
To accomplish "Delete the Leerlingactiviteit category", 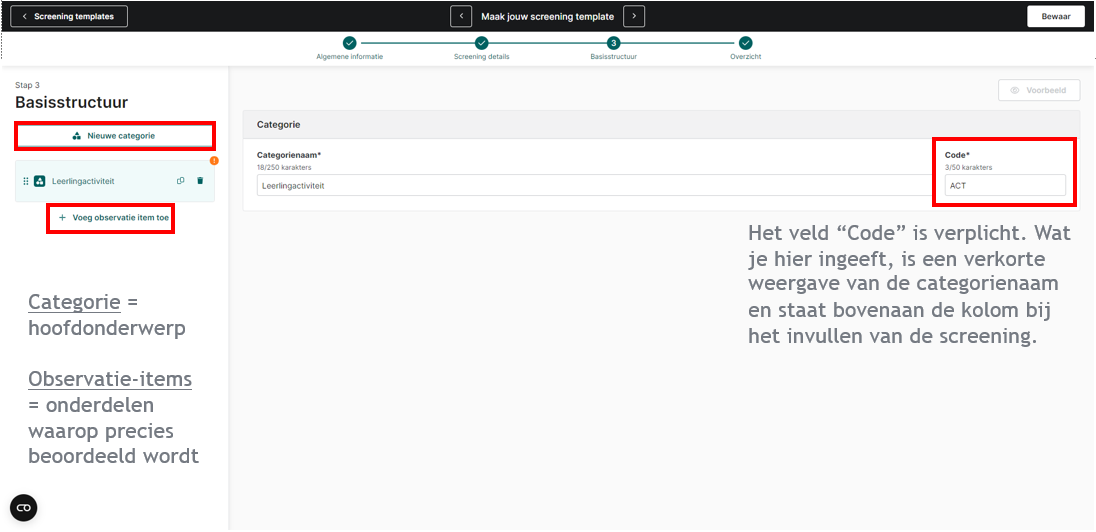I will pos(200,181).
